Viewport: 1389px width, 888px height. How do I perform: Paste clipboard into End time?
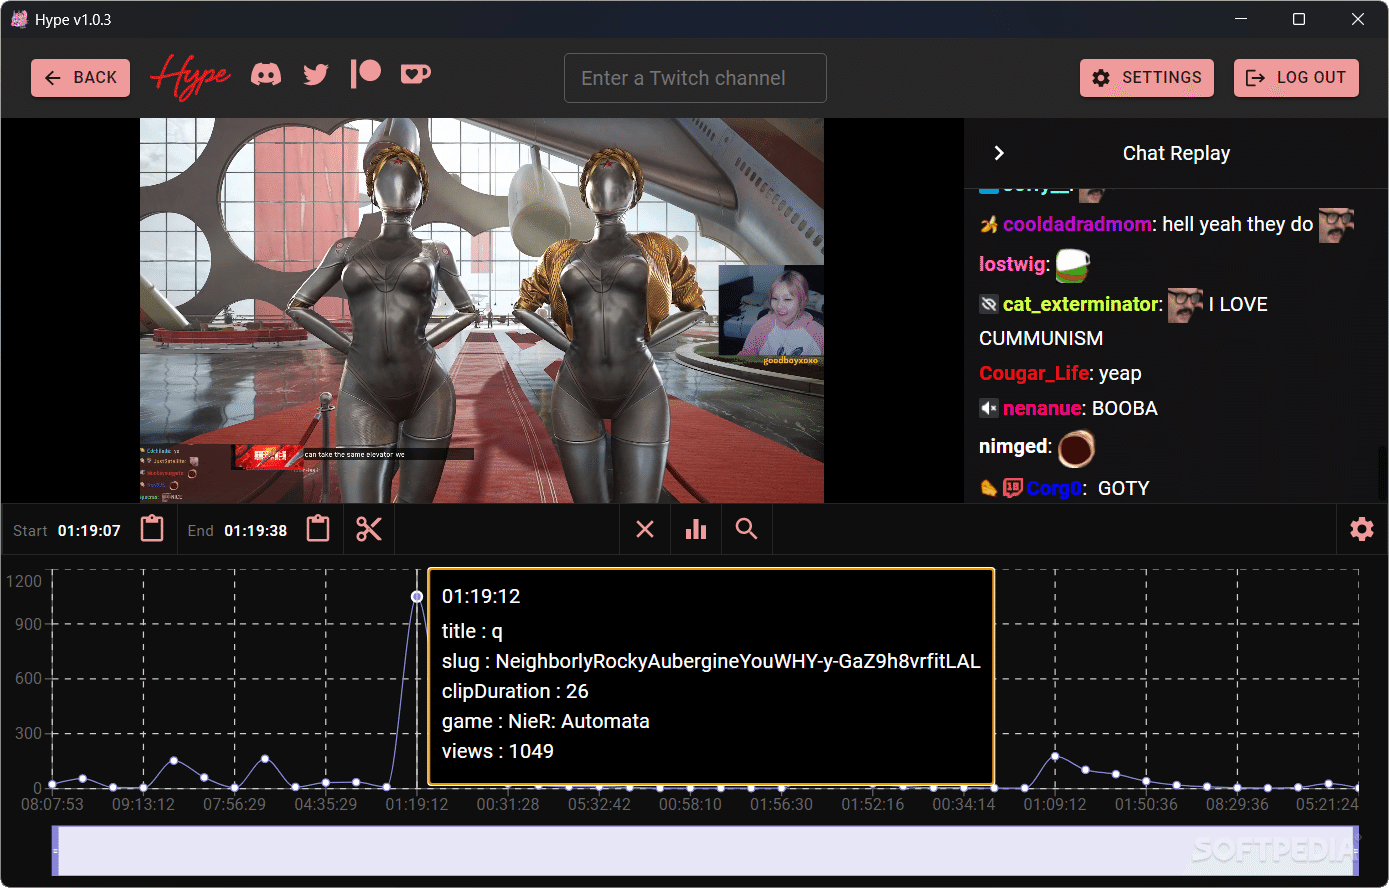[x=318, y=529]
